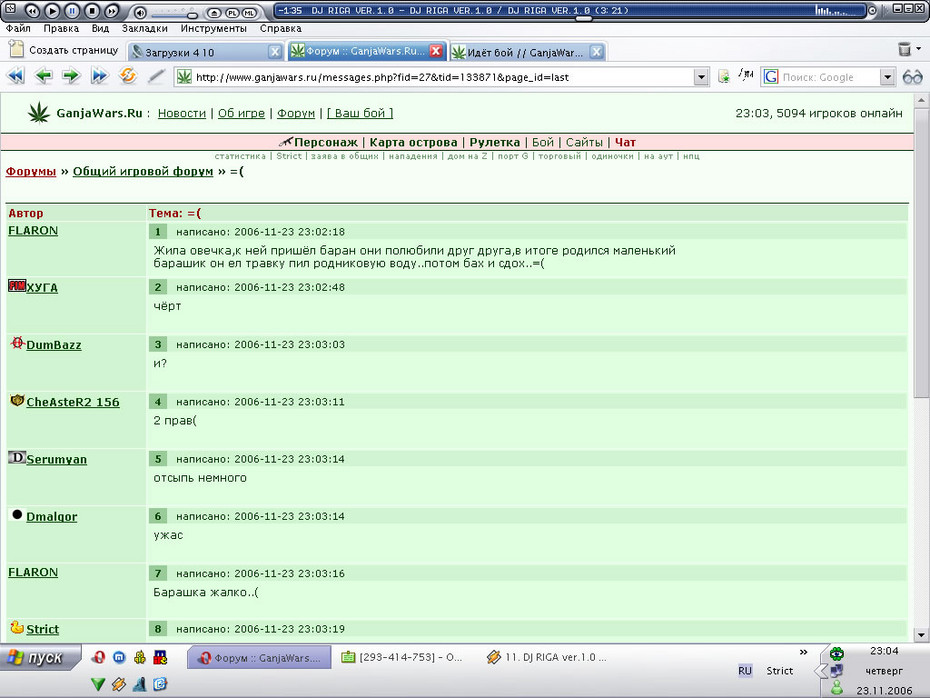This screenshot has width=930, height=698.
Task: Open the Справка menu
Action: (281, 28)
